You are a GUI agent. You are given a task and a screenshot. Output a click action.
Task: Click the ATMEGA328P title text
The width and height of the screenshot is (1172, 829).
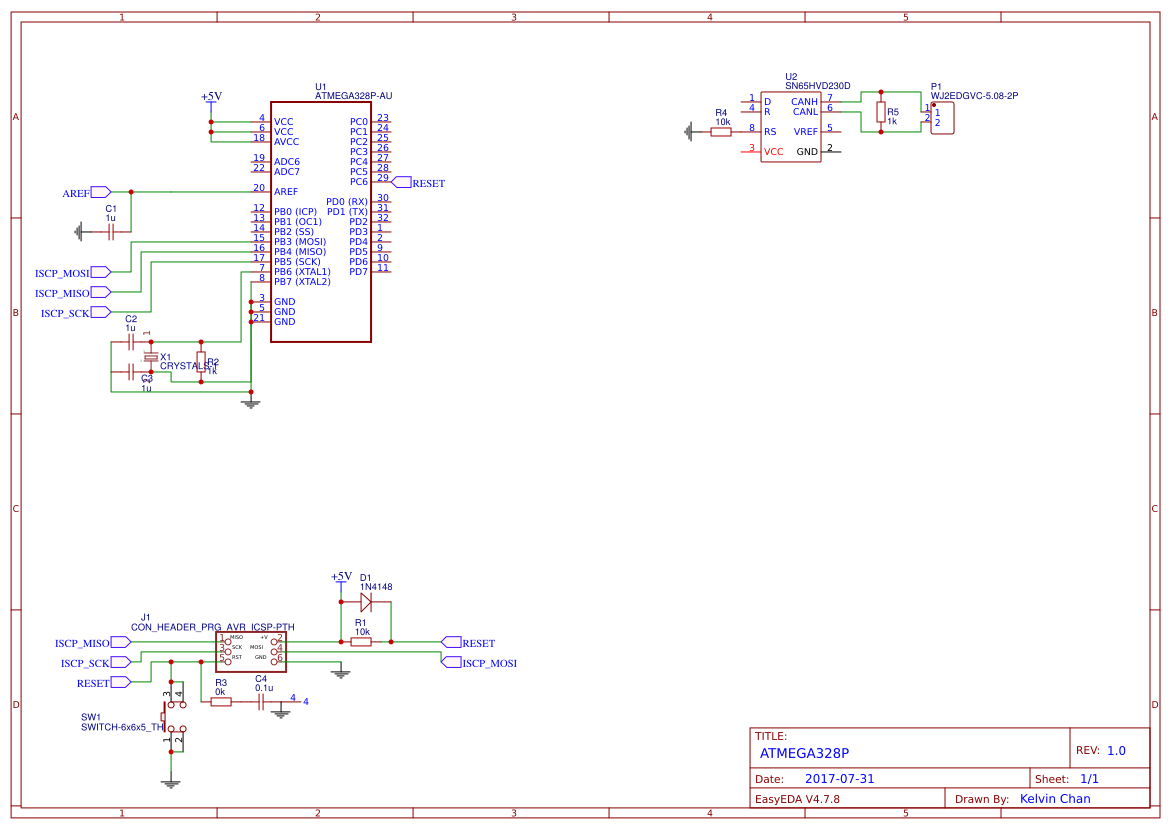click(804, 753)
